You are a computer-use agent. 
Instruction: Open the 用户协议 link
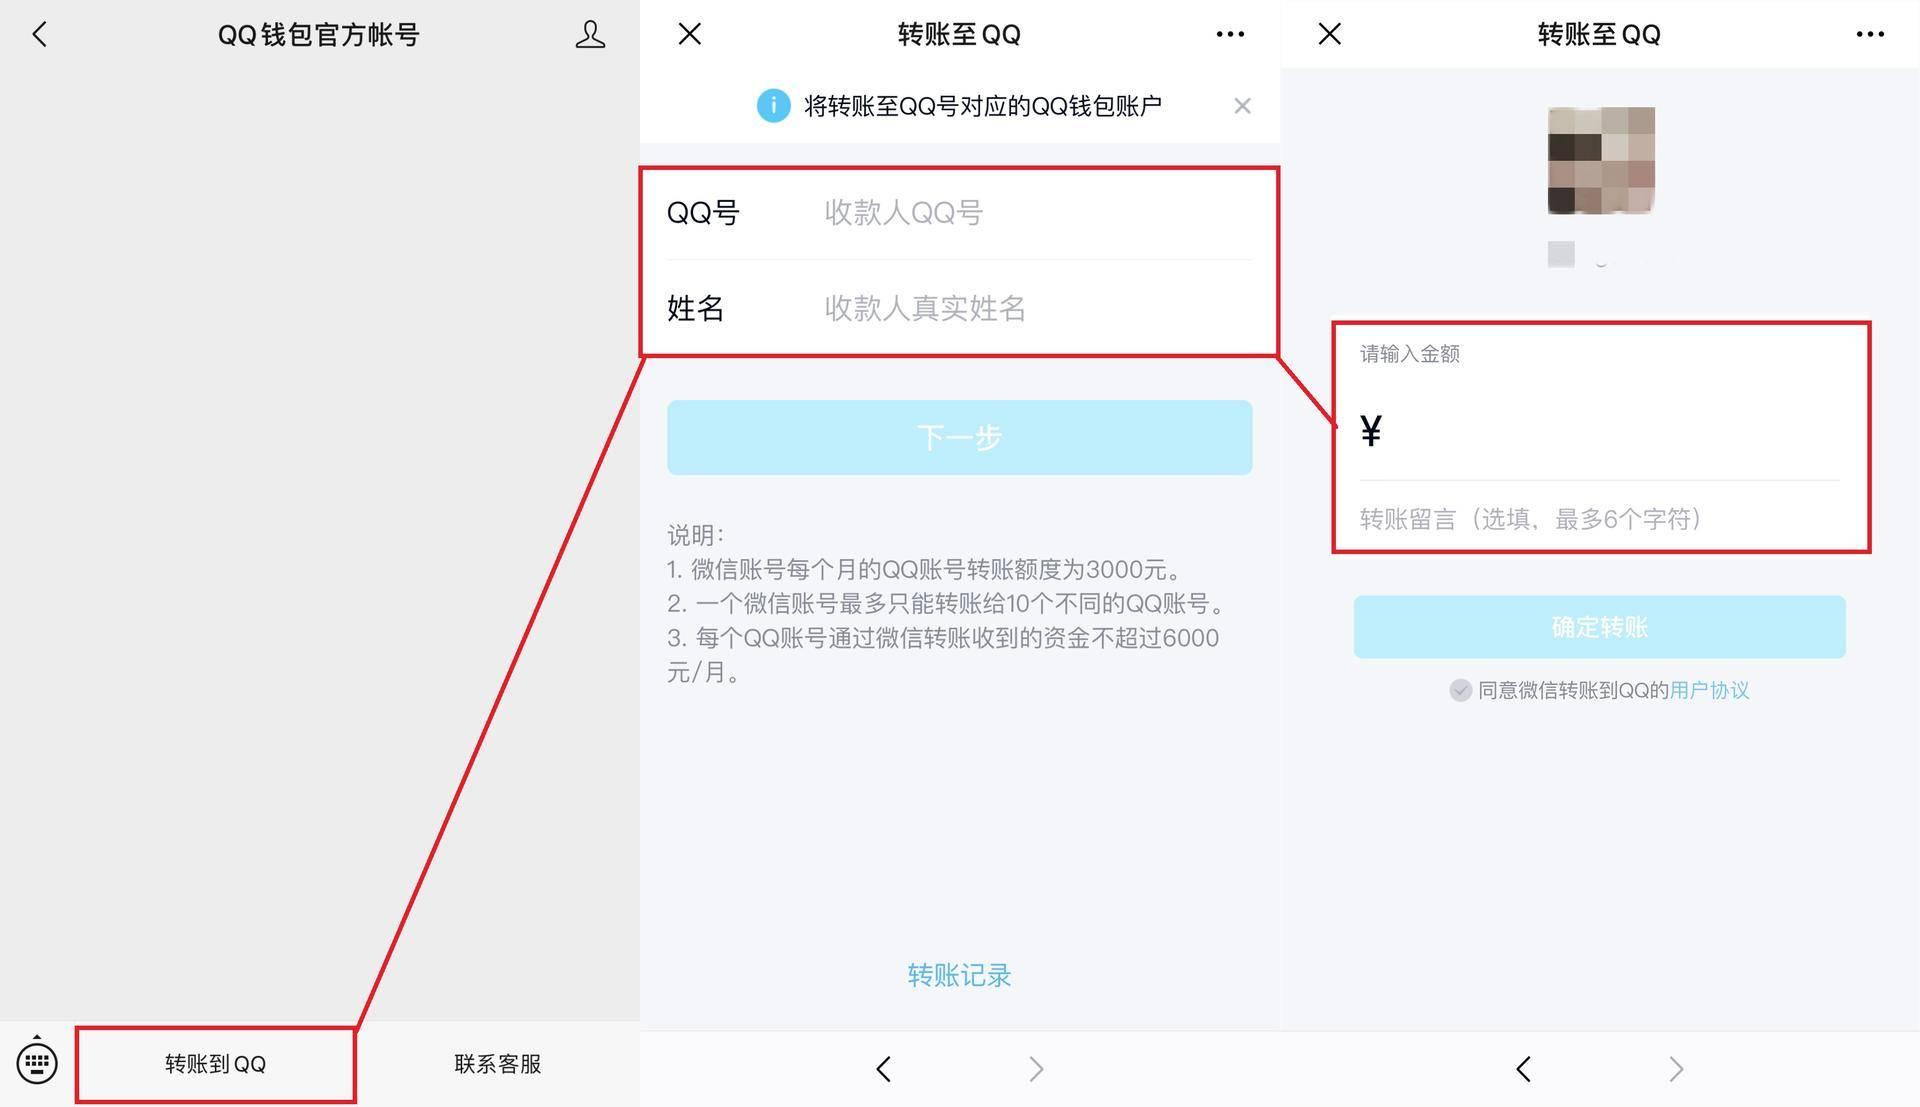pyautogui.click(x=1709, y=690)
